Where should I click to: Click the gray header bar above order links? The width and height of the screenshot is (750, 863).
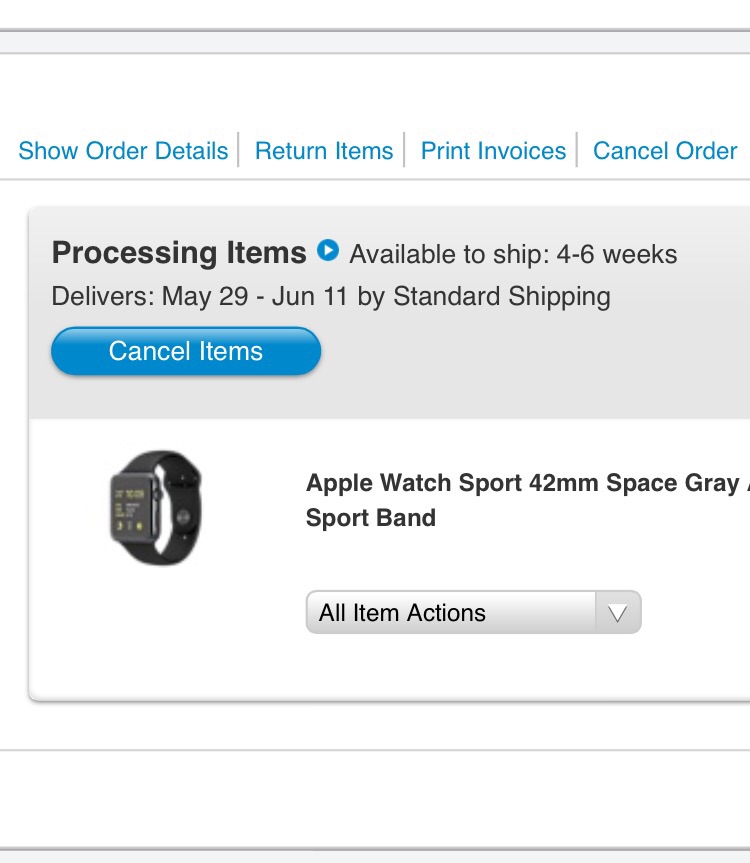click(x=375, y=42)
